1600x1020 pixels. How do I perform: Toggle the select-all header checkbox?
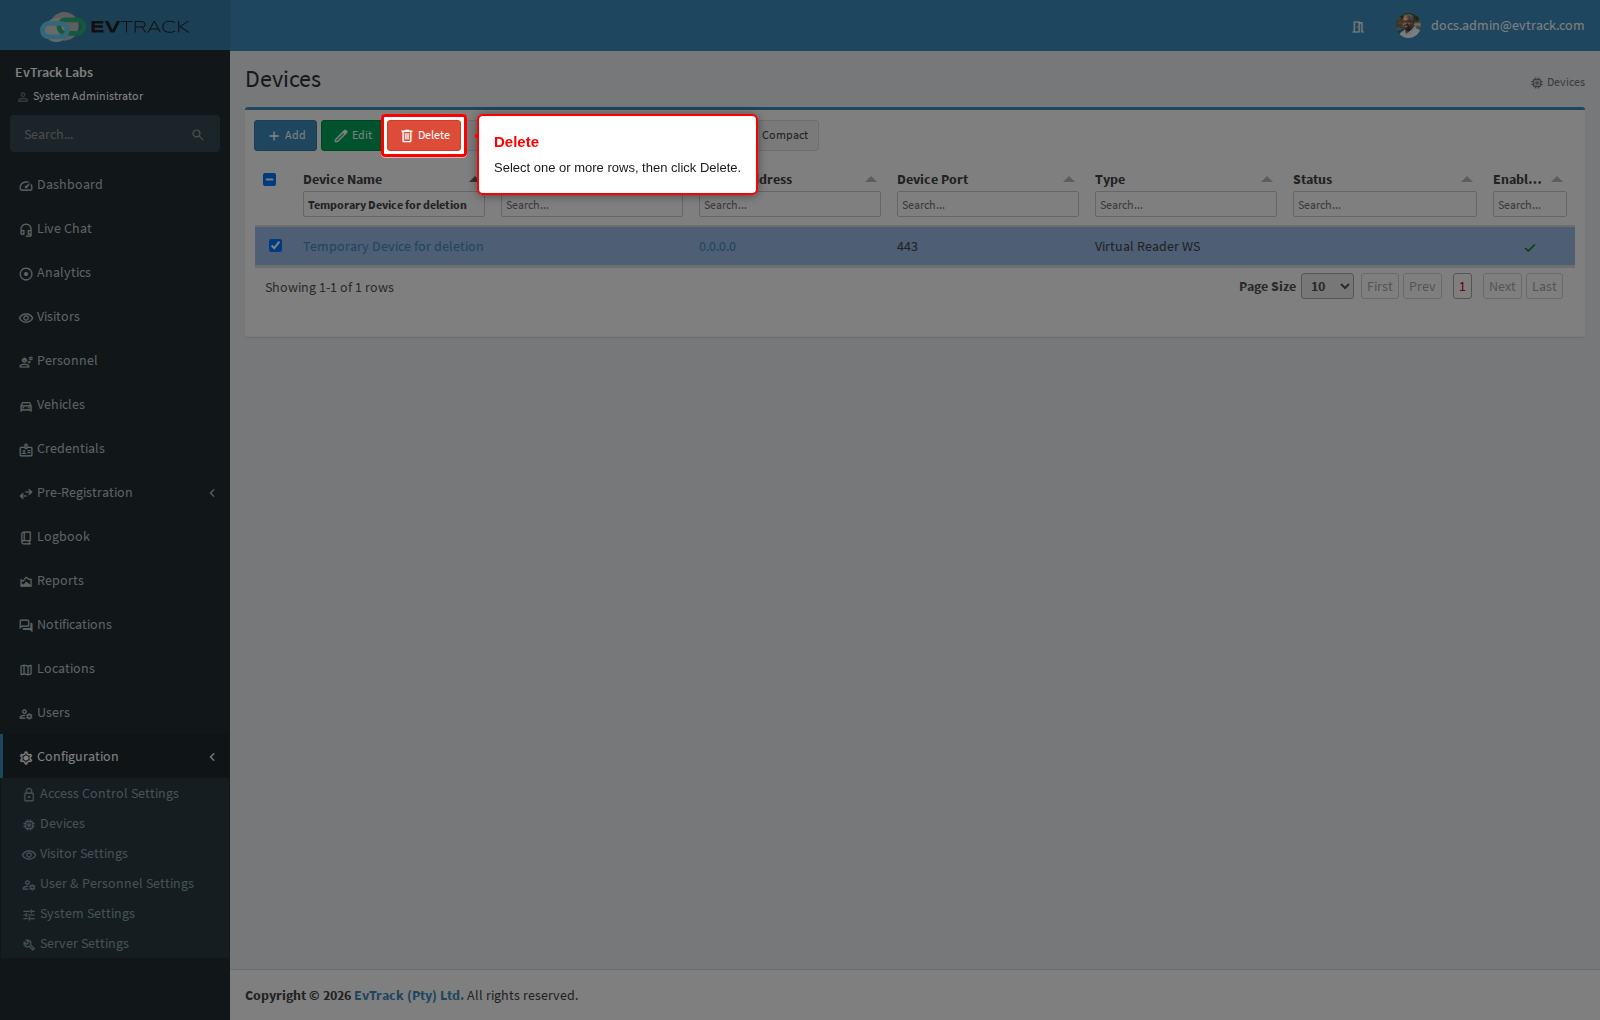269,180
